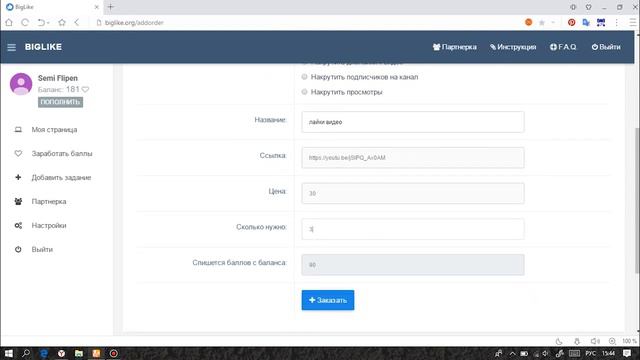Screen dimensions: 640x360
Task: Click the Ссылка input field
Action: [413, 158]
